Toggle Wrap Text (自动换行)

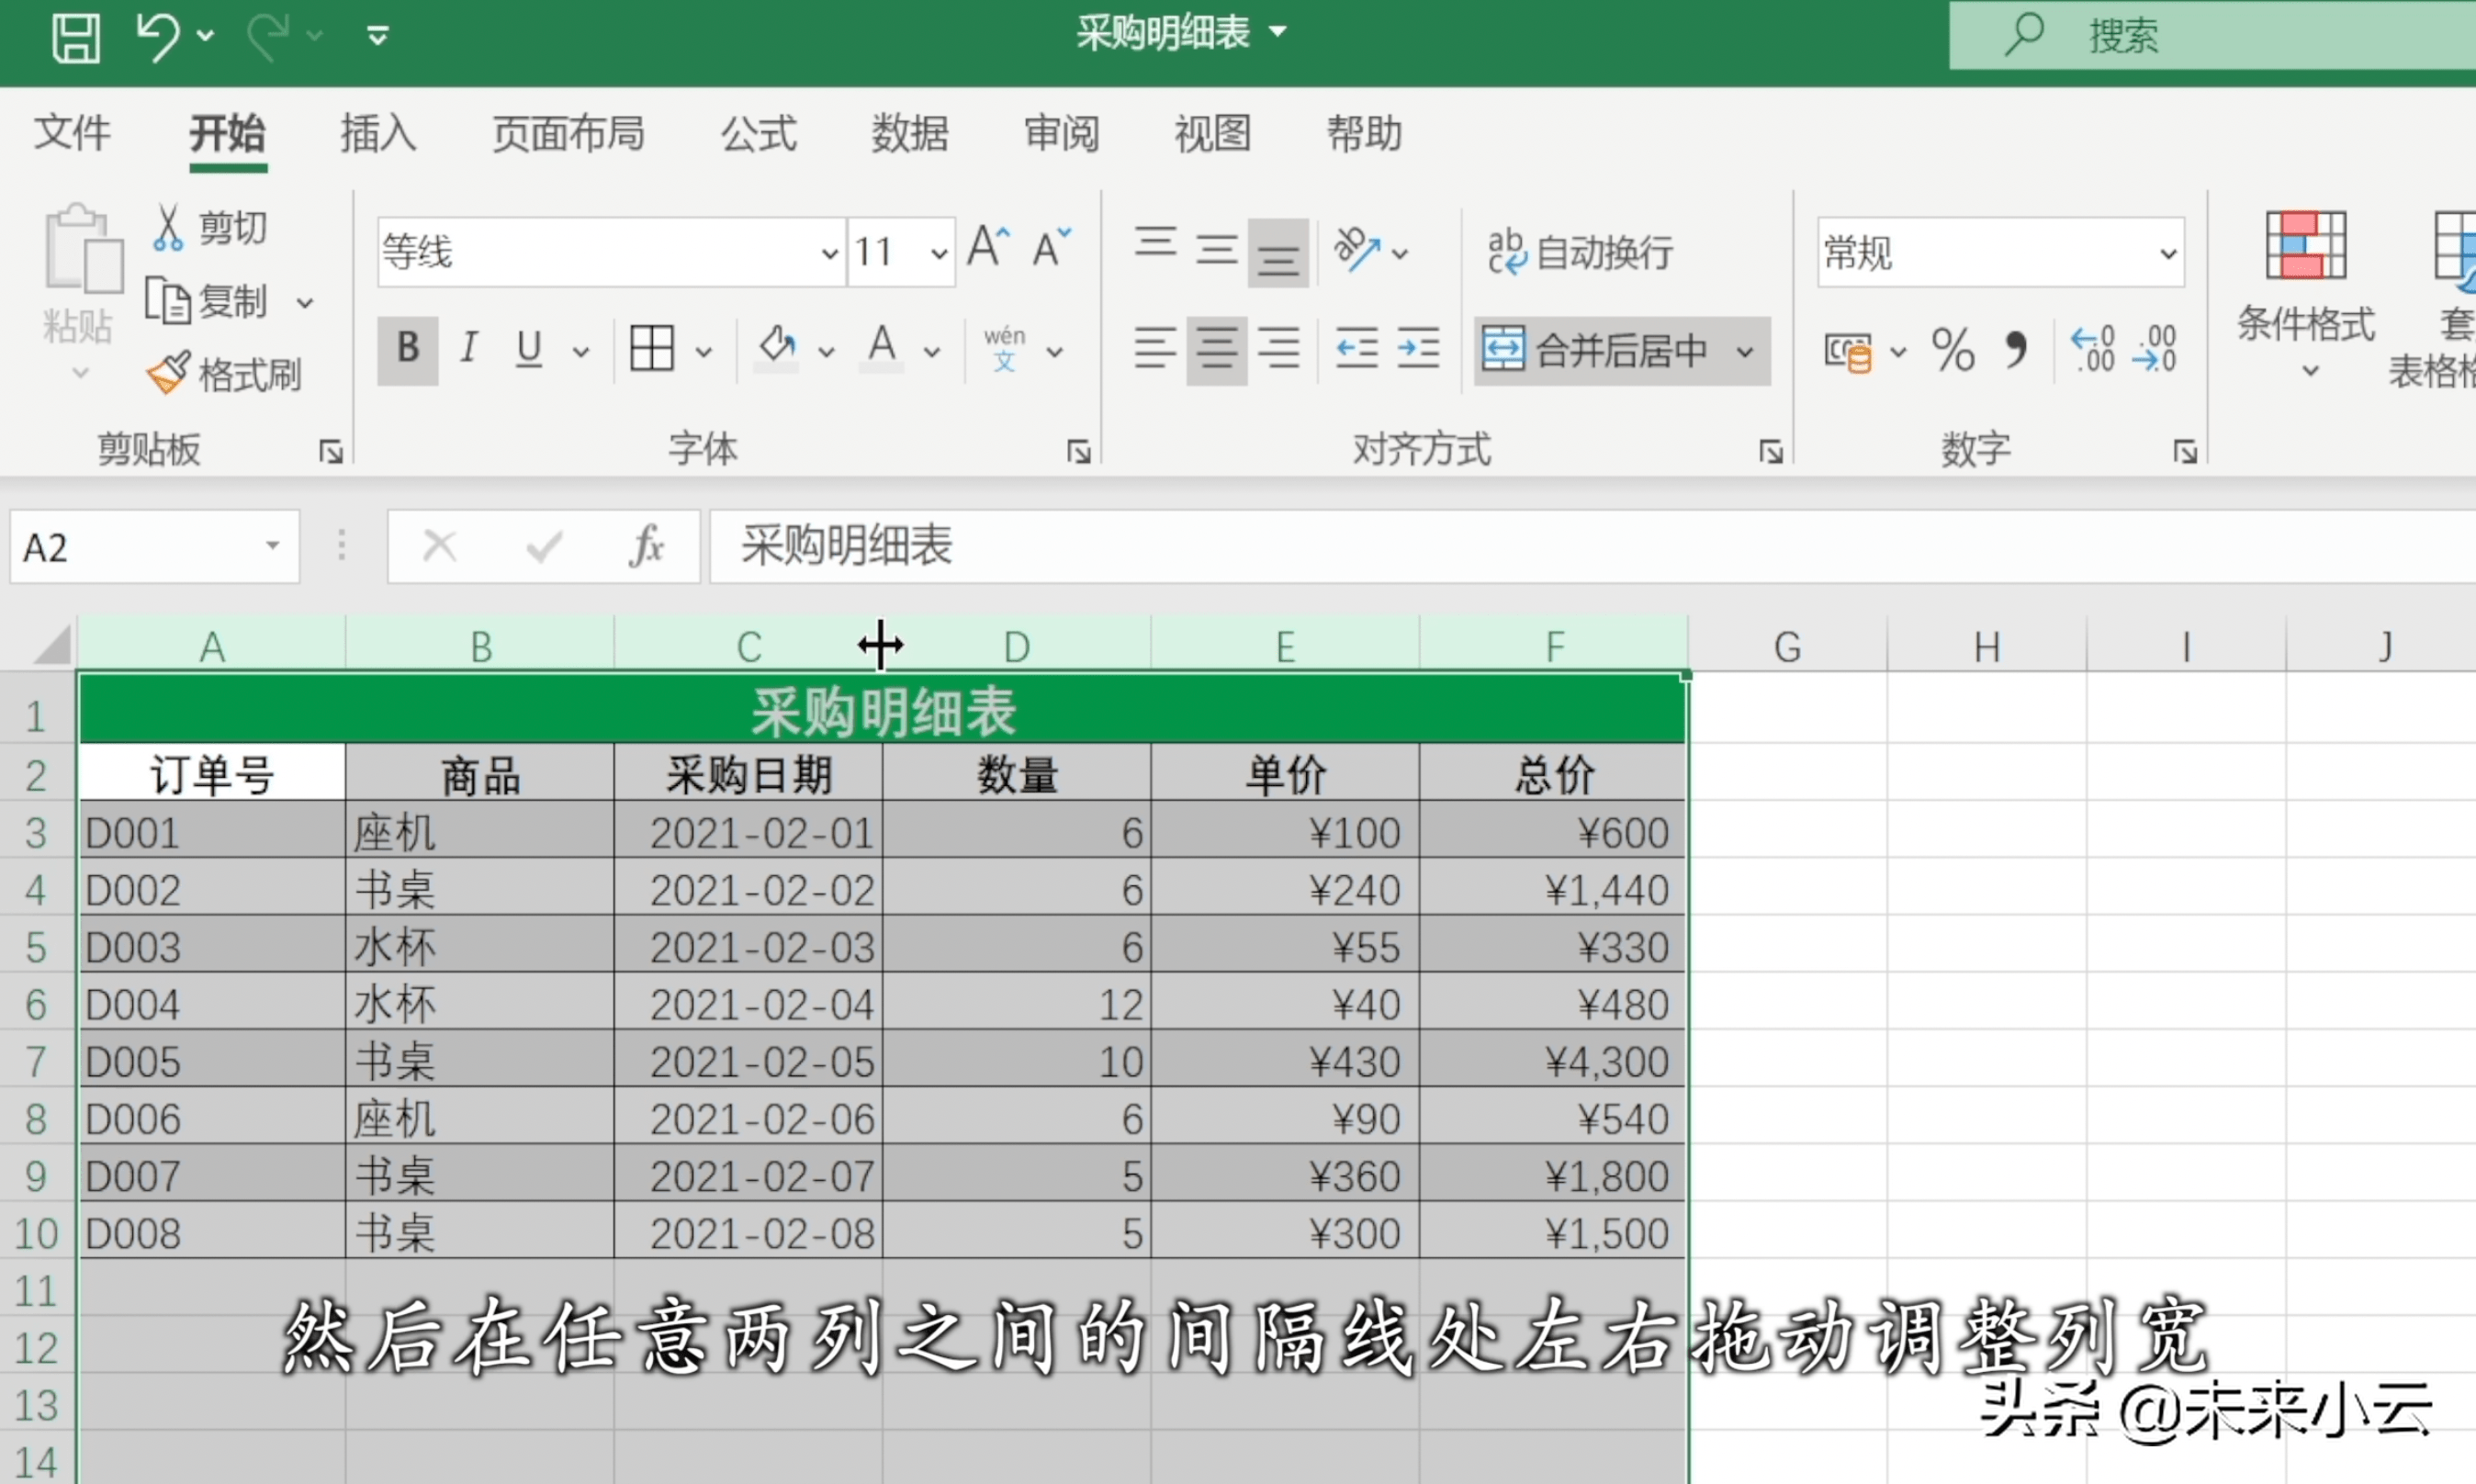[1580, 252]
